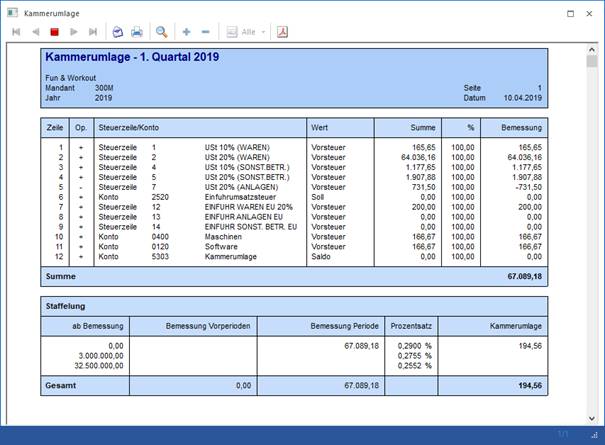
Task: Open the magnifier search tool
Action: (x=162, y=32)
